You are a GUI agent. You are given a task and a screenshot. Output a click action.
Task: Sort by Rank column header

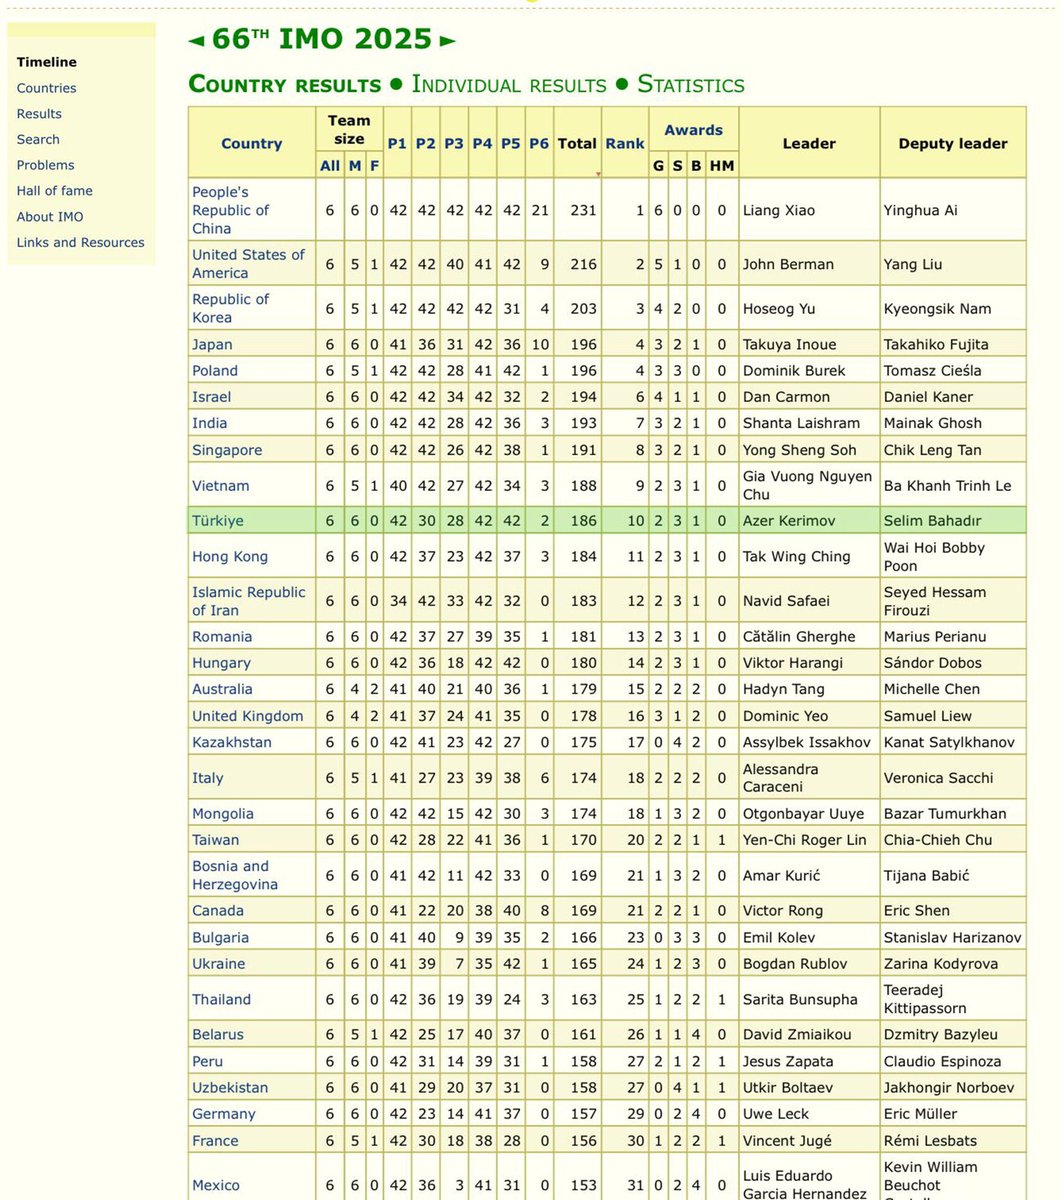(625, 143)
